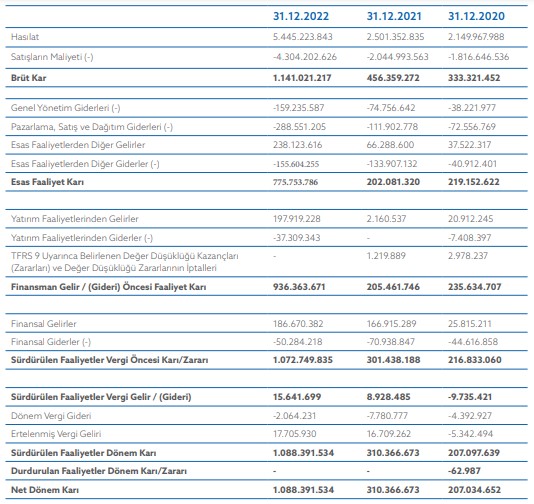Click the Genel Yönetim Giderleri label
534x504 pixels.
[x=65, y=108]
